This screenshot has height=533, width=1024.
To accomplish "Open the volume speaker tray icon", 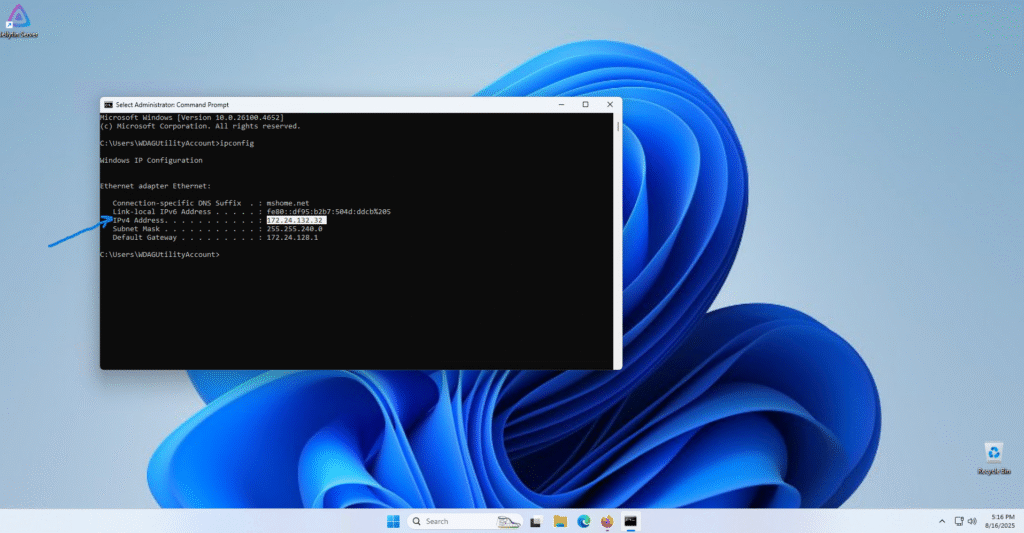I will (x=972, y=521).
